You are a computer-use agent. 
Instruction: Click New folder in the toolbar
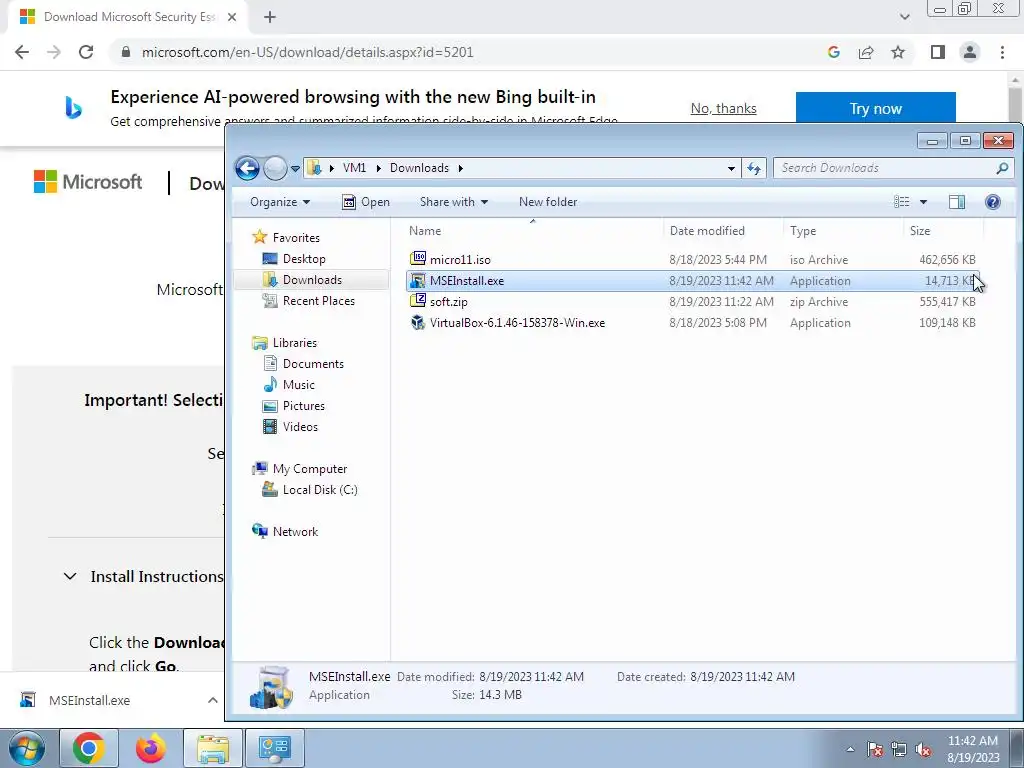click(x=548, y=202)
